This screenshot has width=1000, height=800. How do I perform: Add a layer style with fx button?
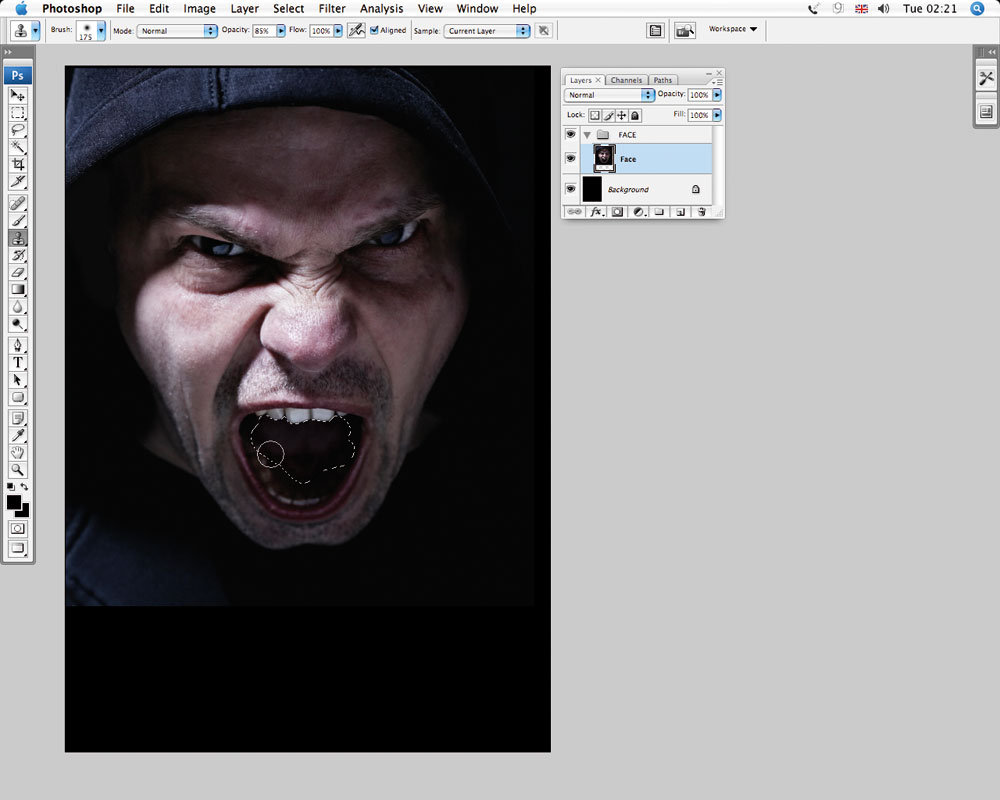pos(596,212)
